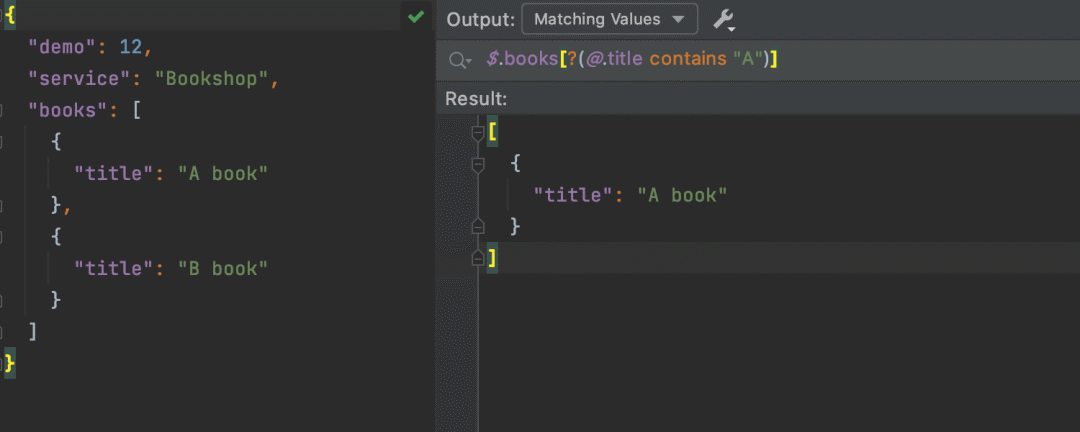Click fold marker beside result closing brace
This screenshot has width=1080, height=432.
coord(478,227)
